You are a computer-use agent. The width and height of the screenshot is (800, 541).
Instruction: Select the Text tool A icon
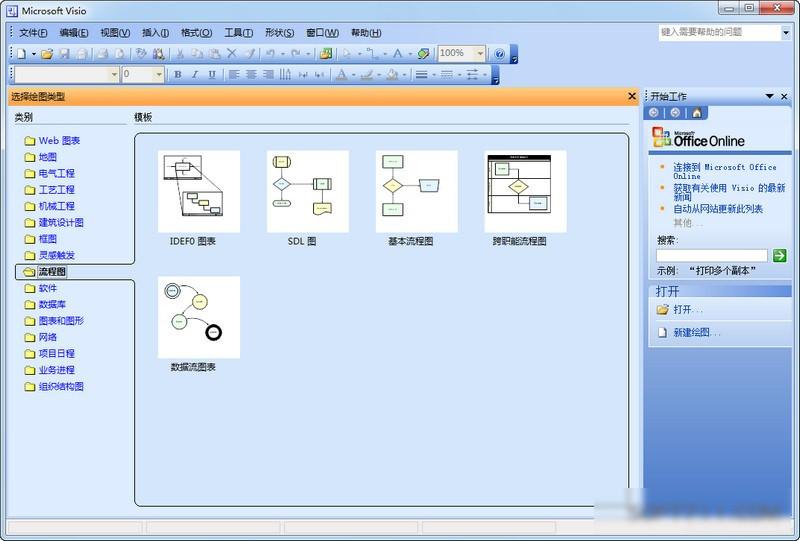point(397,54)
